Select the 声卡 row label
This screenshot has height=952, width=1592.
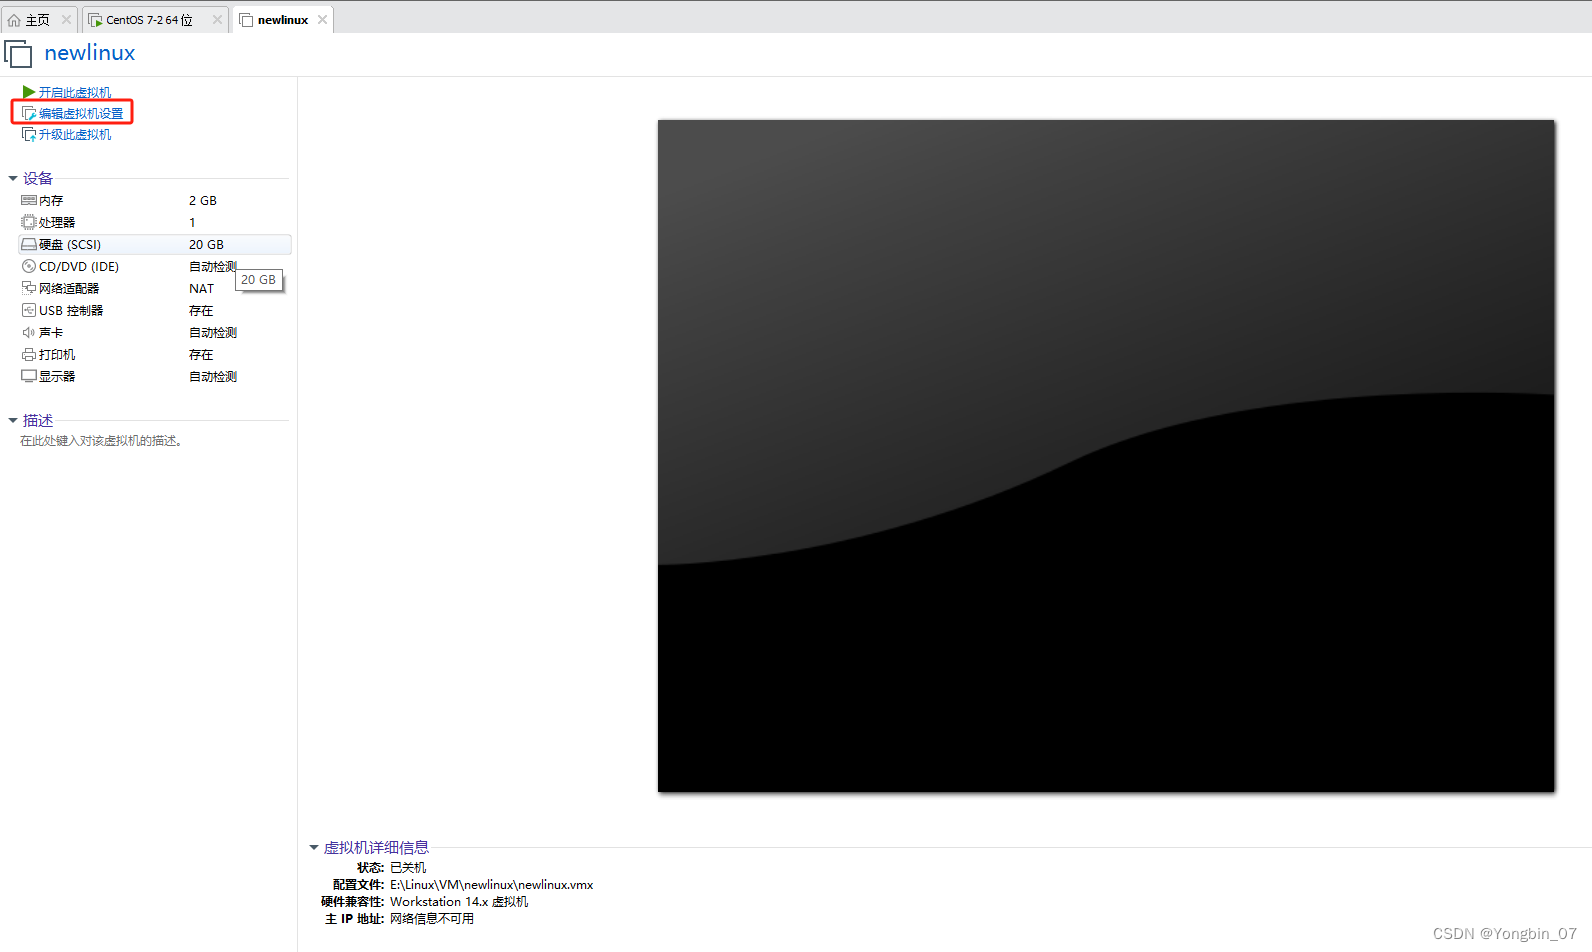pos(51,333)
